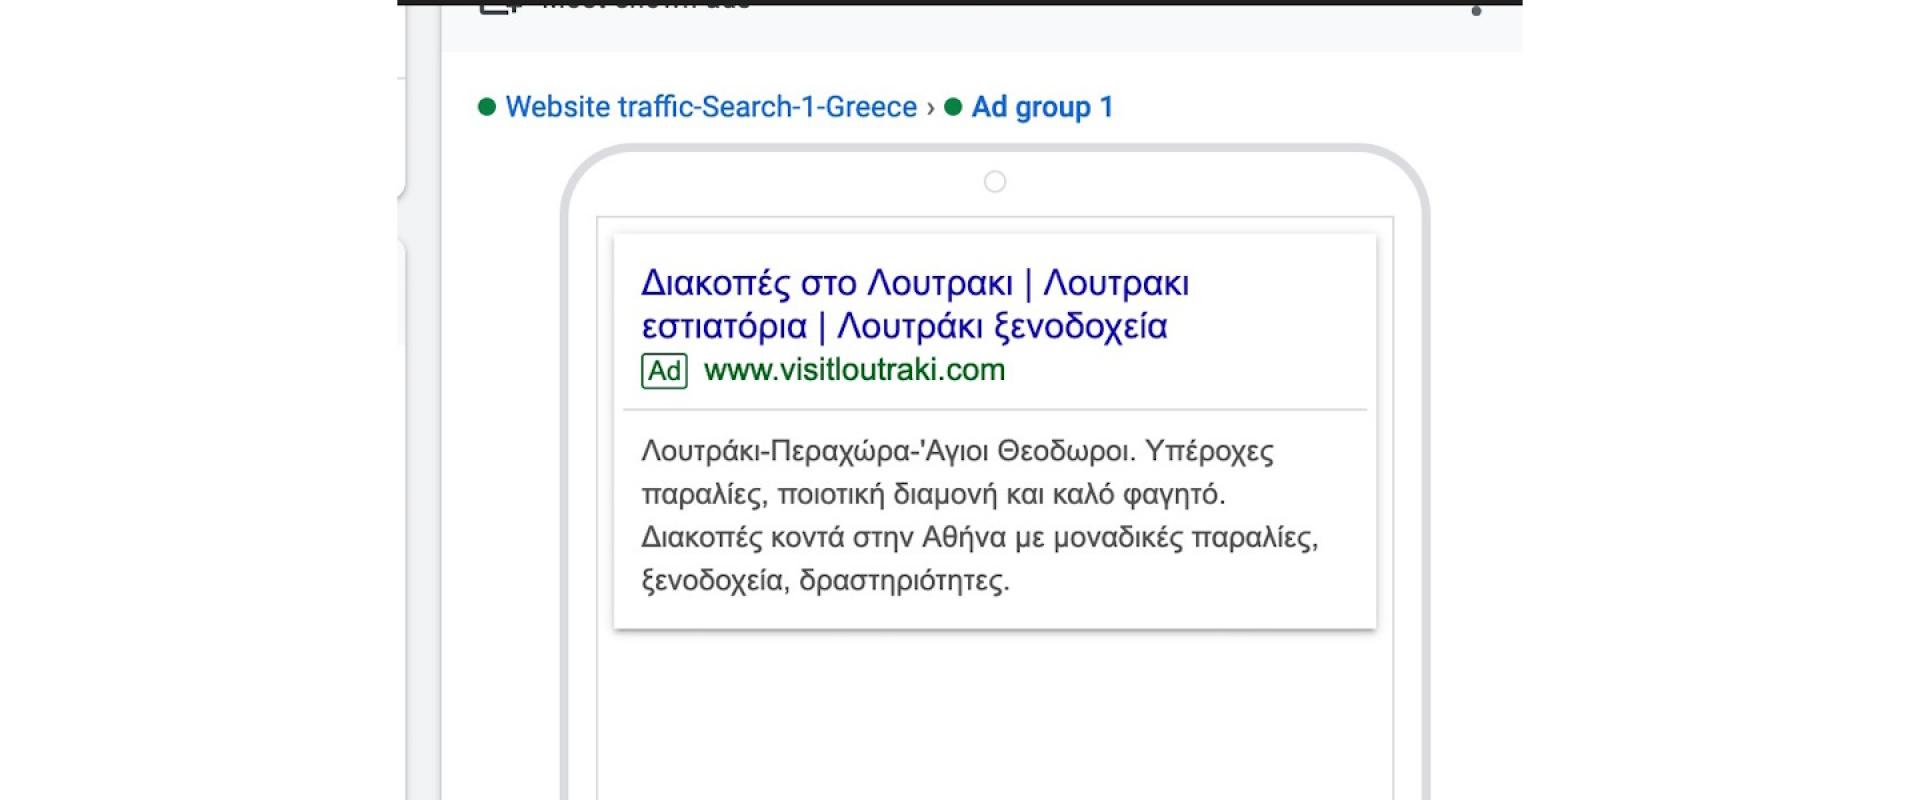The image size is (1920, 800).
Task: Click the breadcrumb chevron between campaign and ad group
Action: (931, 108)
